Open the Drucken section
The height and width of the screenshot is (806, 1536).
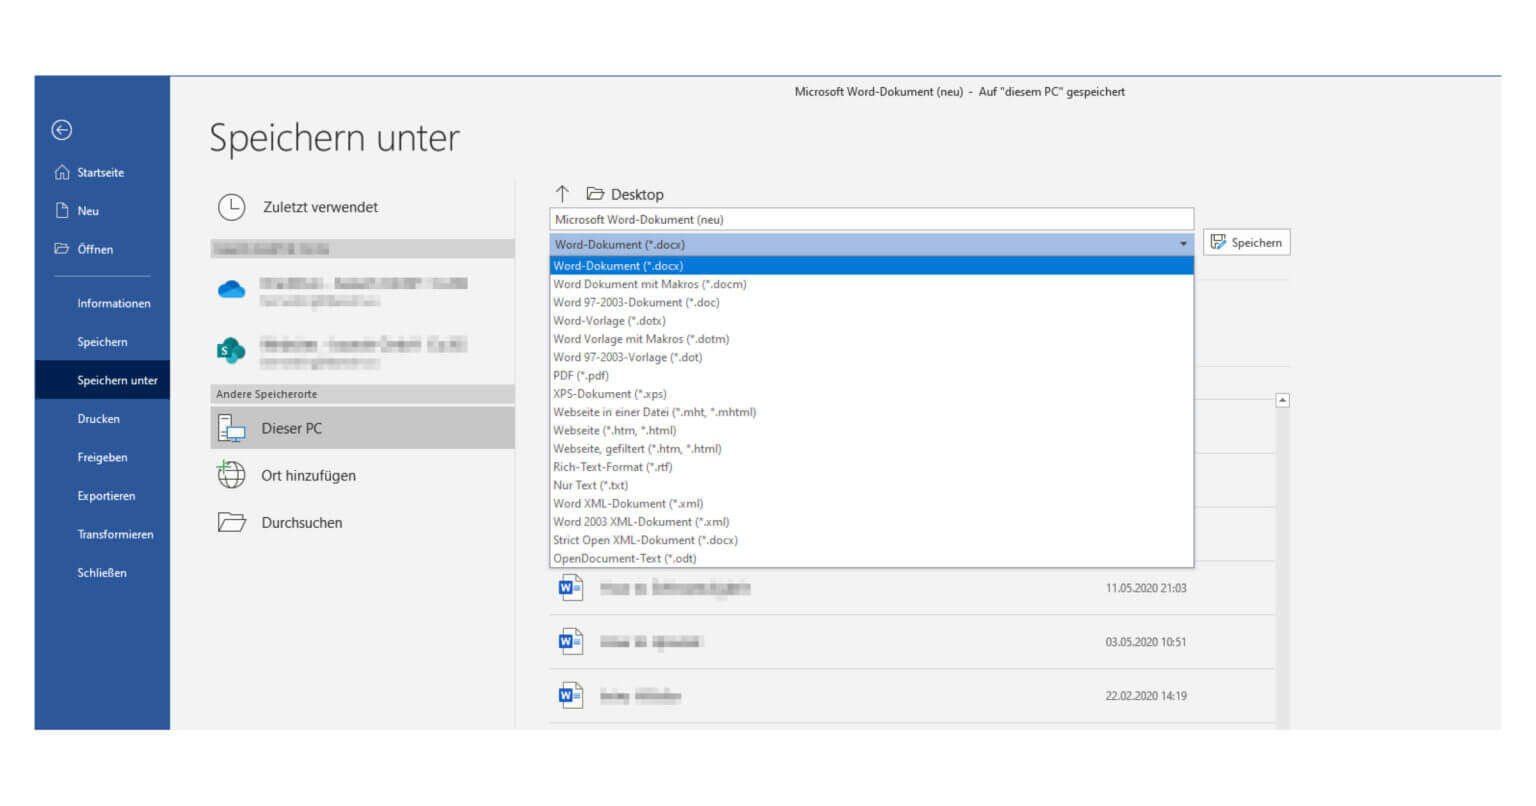[98, 419]
